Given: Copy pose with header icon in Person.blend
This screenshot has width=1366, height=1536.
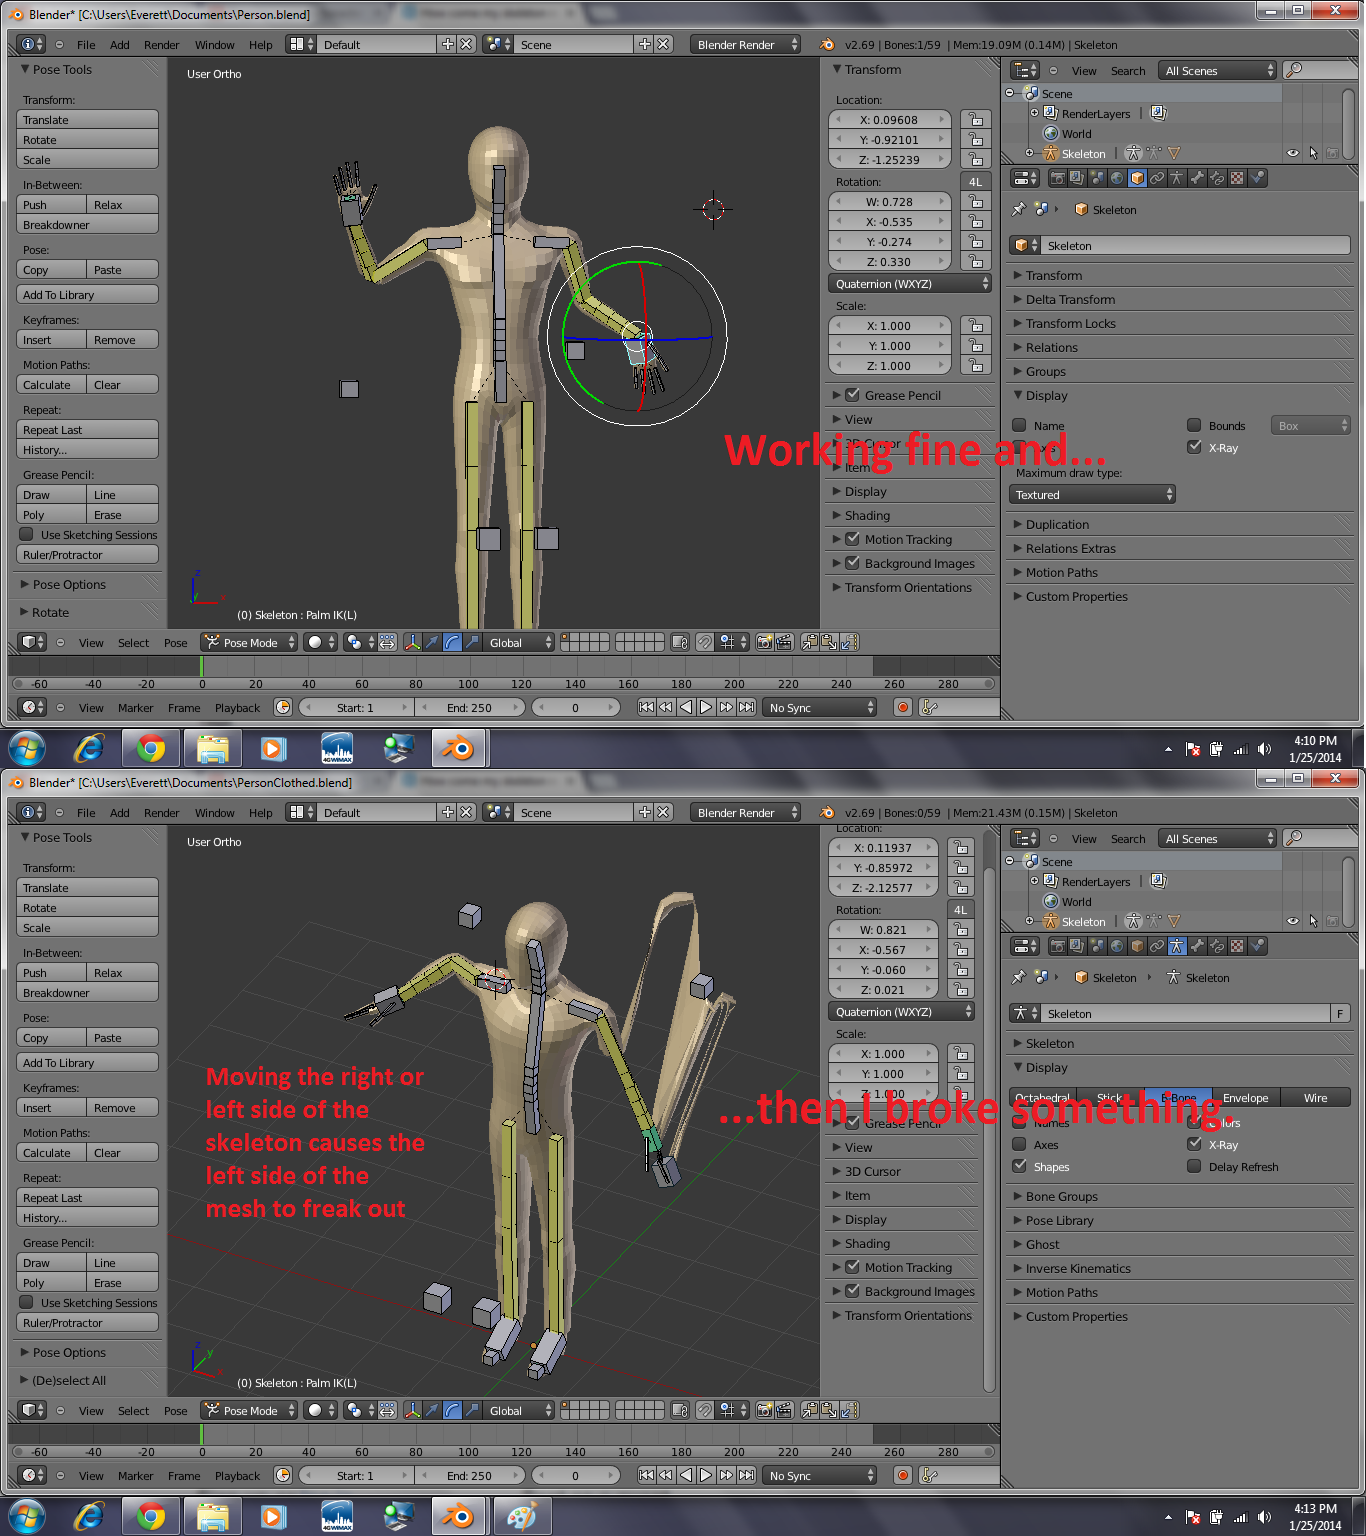Looking at the screenshot, I should point(809,642).
